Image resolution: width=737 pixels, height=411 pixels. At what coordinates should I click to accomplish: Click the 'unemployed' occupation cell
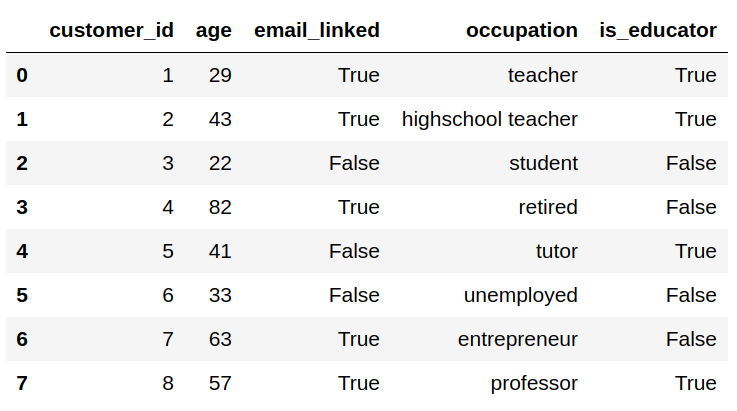(520, 295)
